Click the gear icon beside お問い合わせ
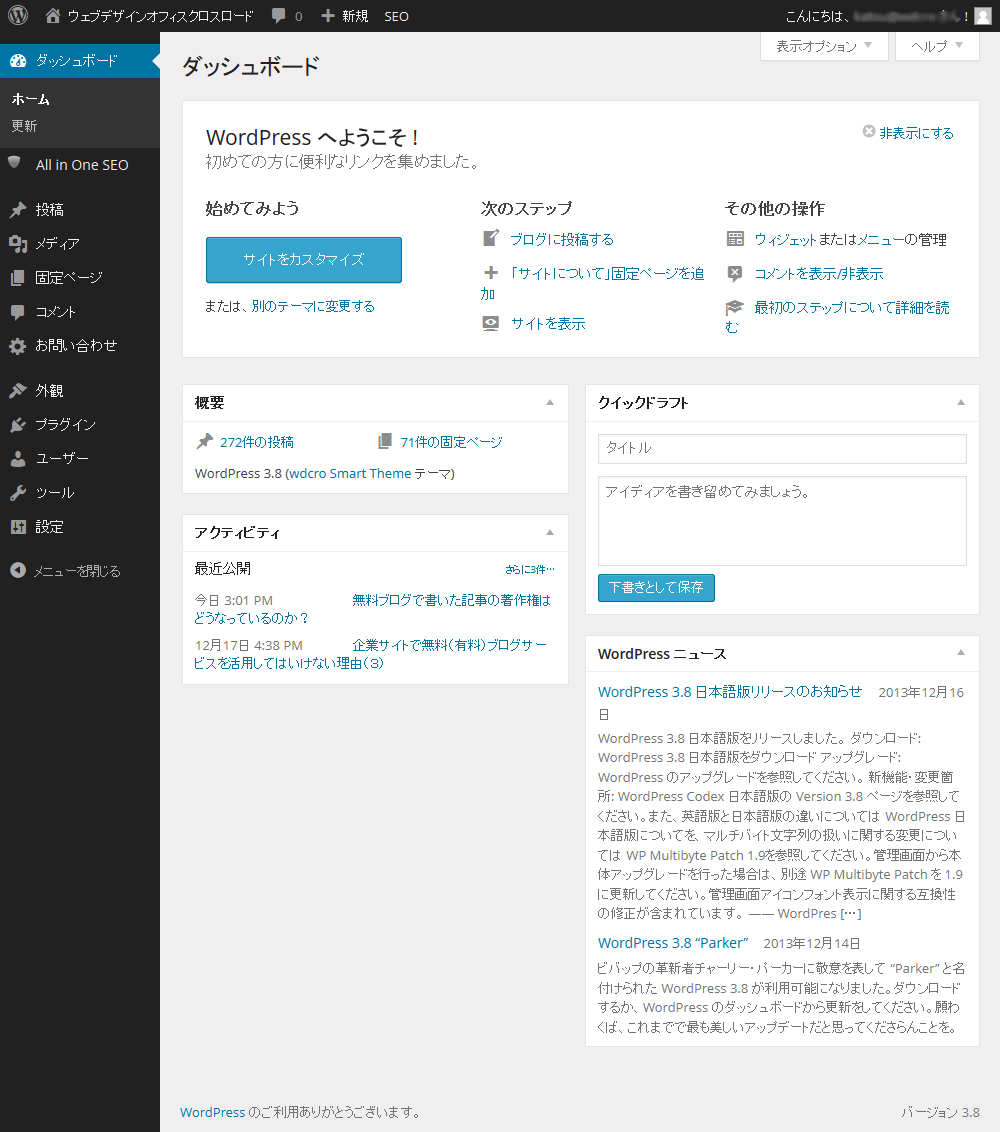 18,346
